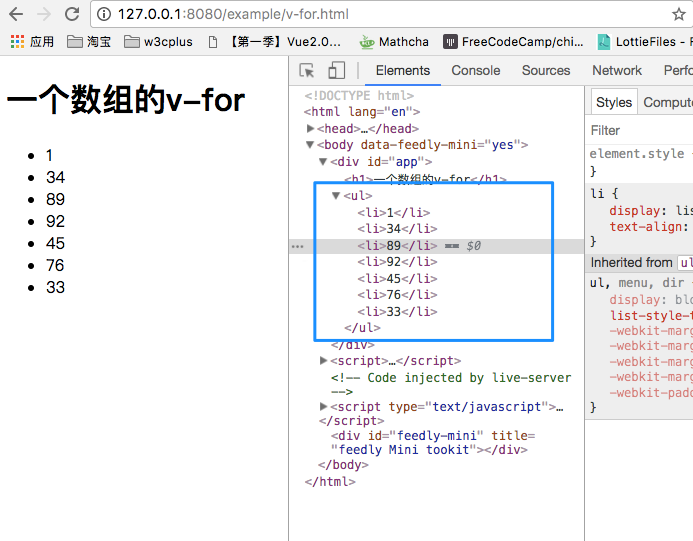Switch to the Network tab
The image size is (693, 541).
617,70
